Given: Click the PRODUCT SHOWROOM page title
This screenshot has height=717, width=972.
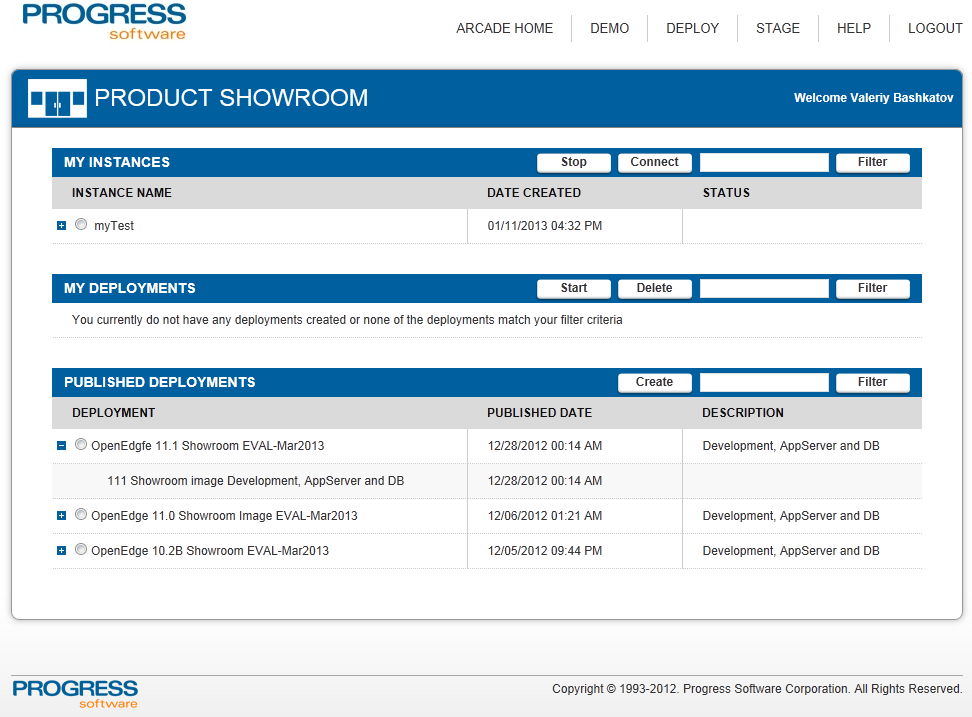Looking at the screenshot, I should (231, 98).
